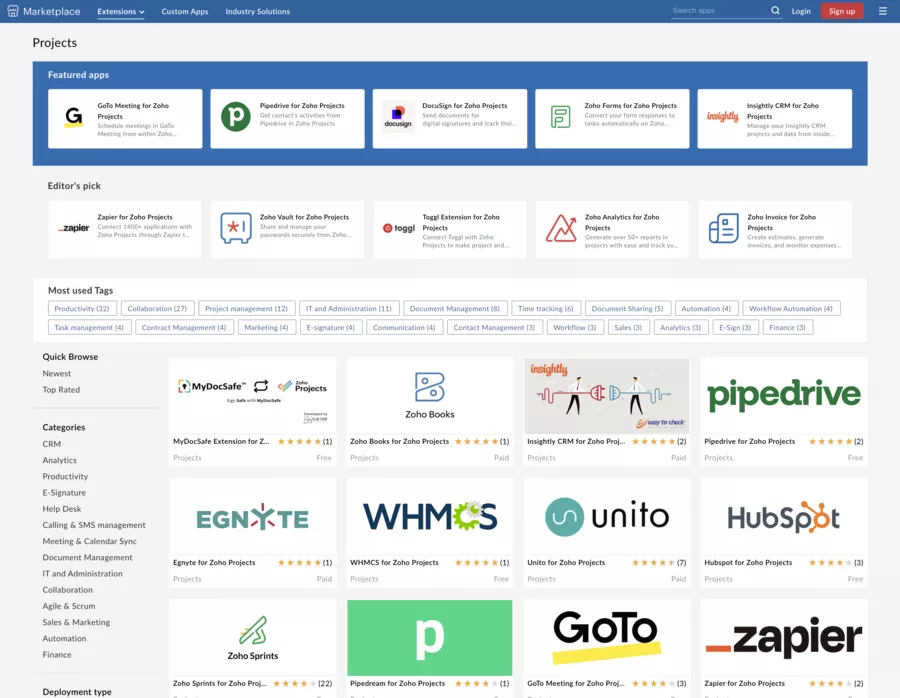Click the Login link
Image resolution: width=900 pixels, height=698 pixels.
click(801, 11)
